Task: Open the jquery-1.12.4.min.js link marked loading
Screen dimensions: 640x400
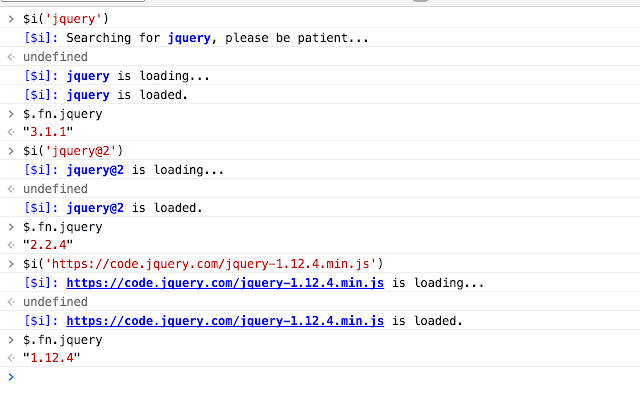Action: (225, 283)
